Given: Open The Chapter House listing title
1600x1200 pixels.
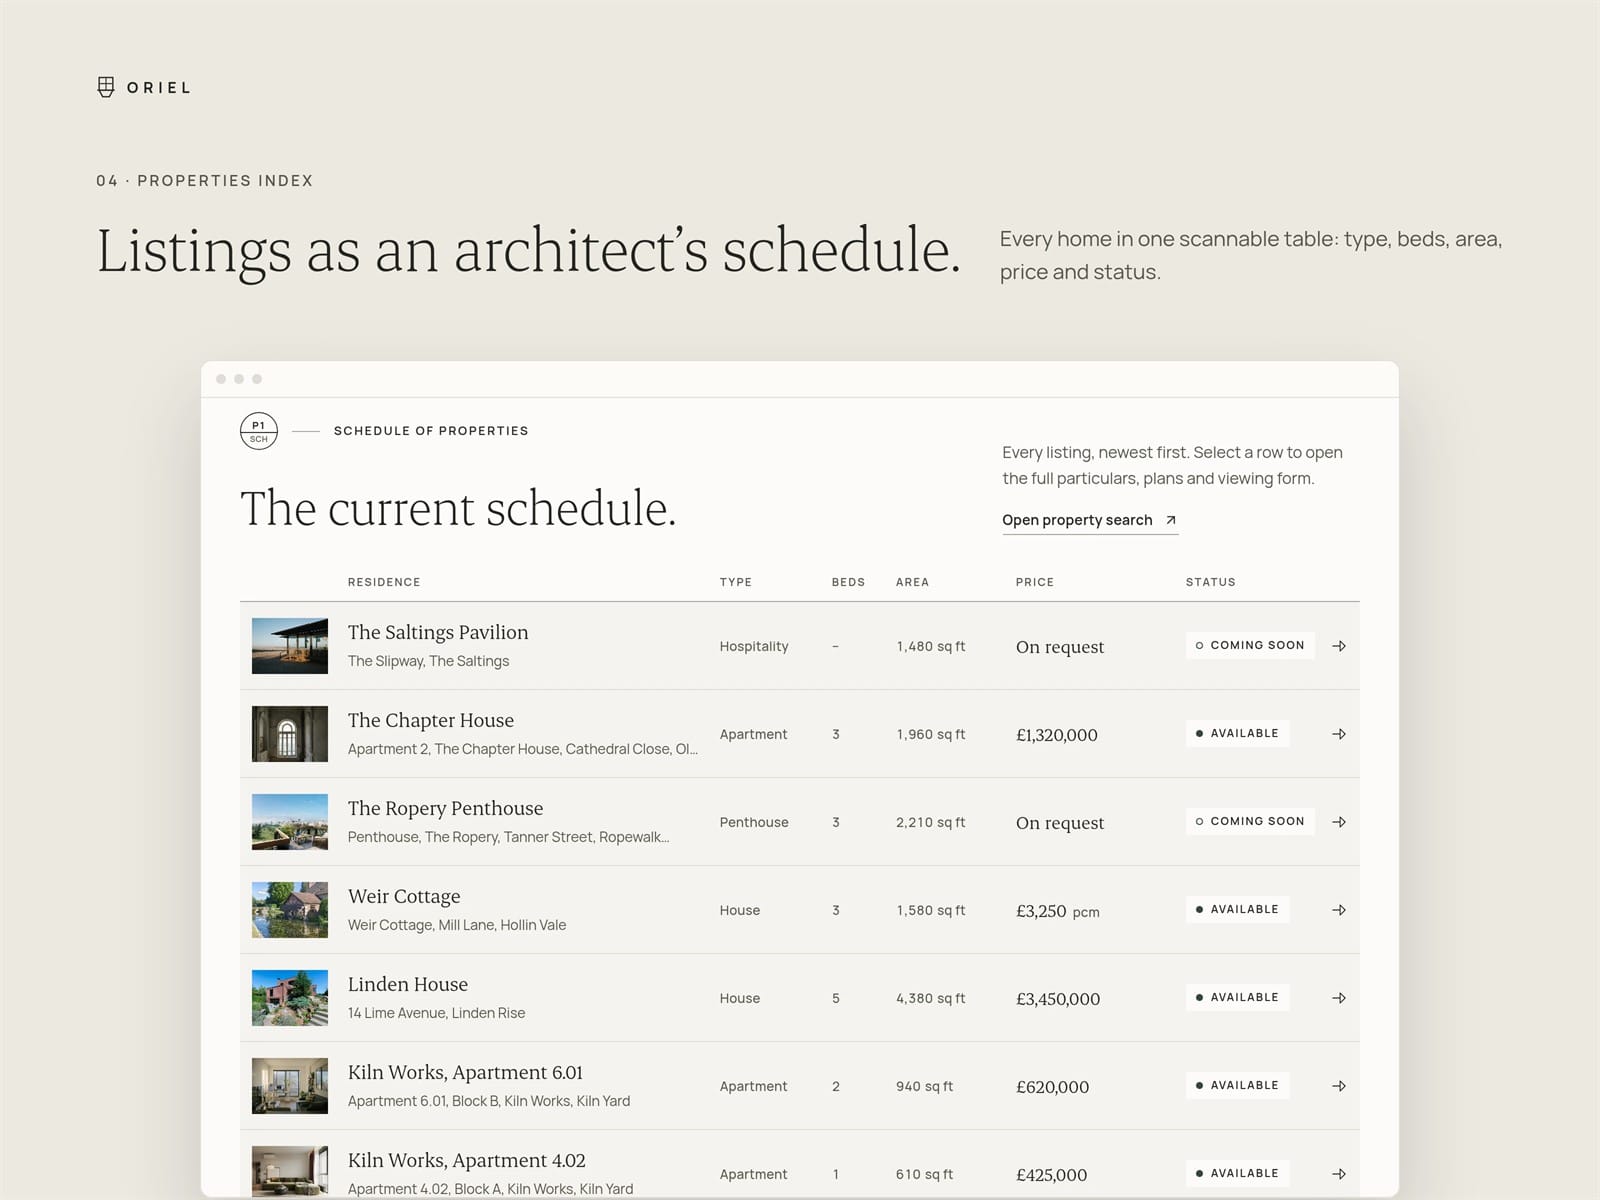Looking at the screenshot, I should tap(431, 720).
